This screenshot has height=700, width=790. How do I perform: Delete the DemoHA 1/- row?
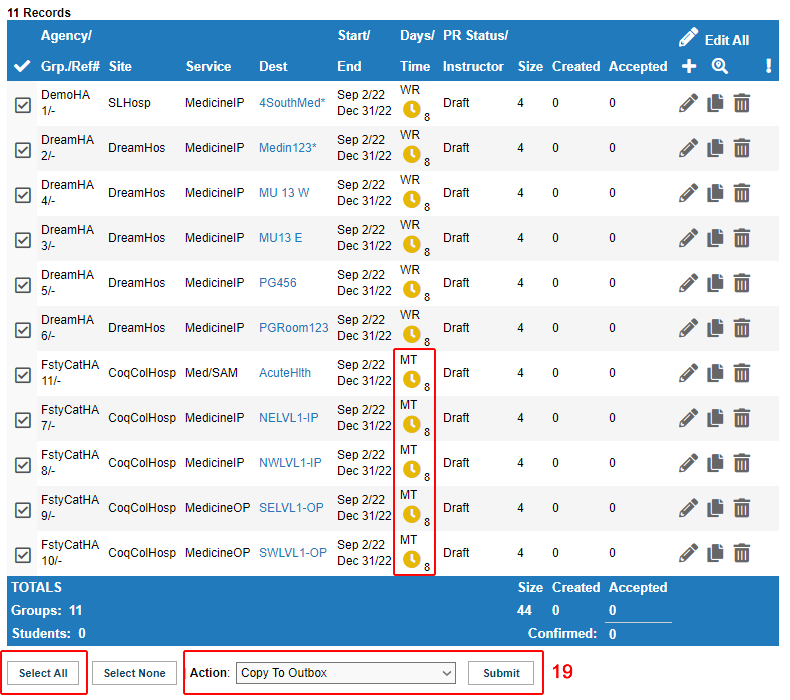click(x=742, y=103)
